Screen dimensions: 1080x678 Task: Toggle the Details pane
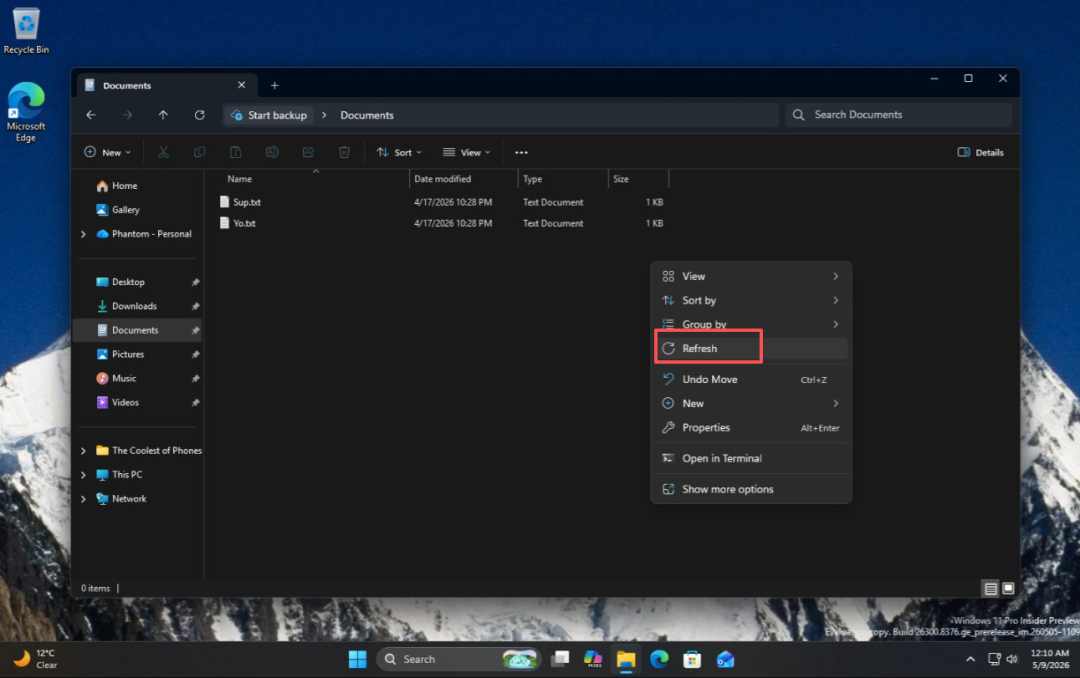pos(981,152)
